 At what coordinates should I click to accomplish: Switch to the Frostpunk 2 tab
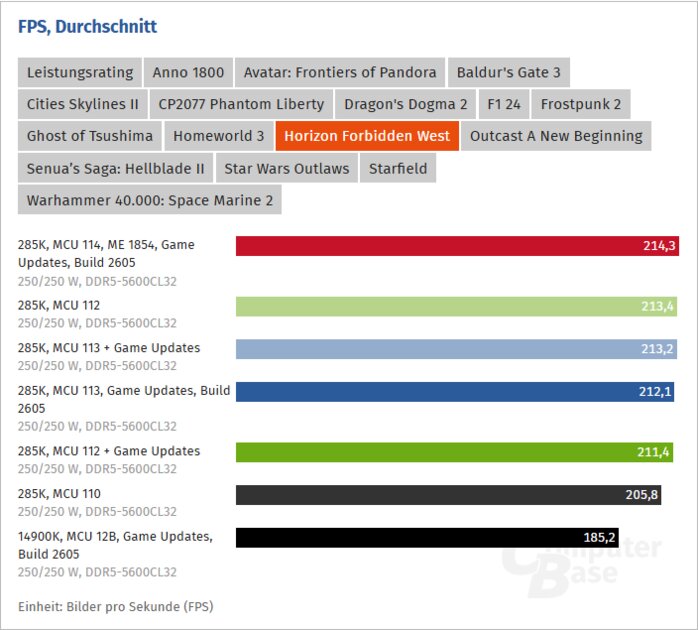click(580, 104)
